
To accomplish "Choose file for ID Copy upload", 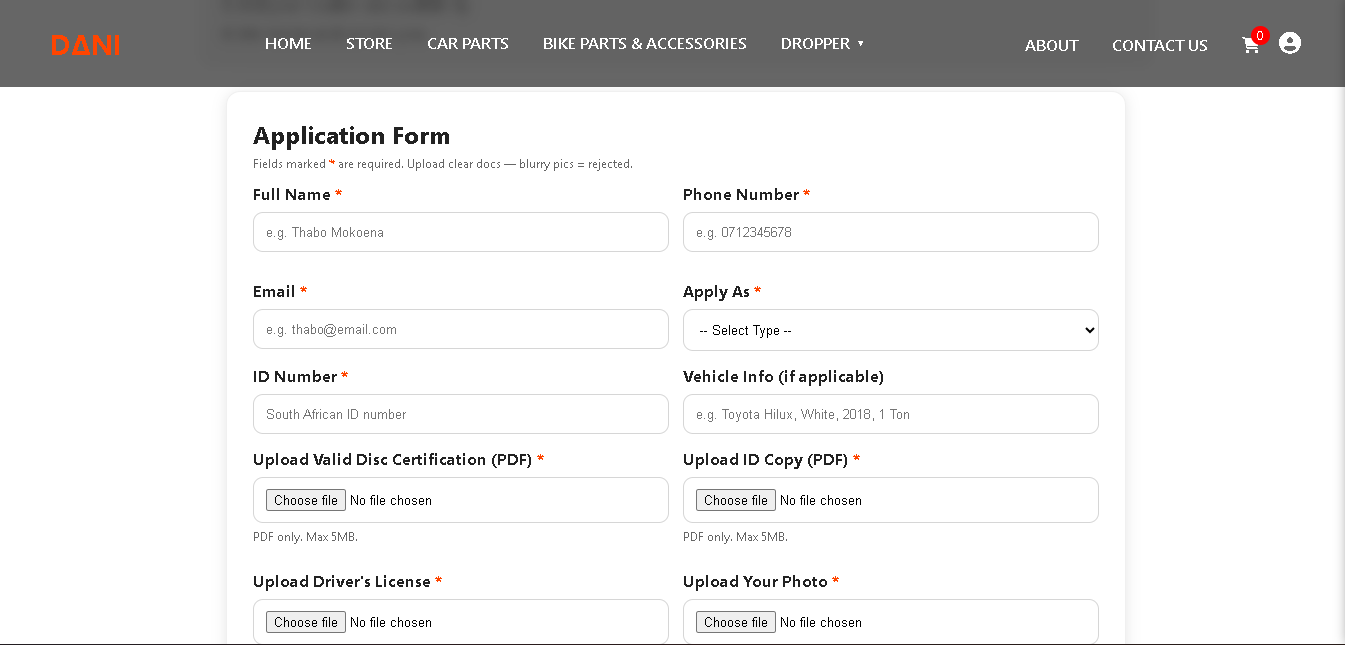I will (x=736, y=500).
